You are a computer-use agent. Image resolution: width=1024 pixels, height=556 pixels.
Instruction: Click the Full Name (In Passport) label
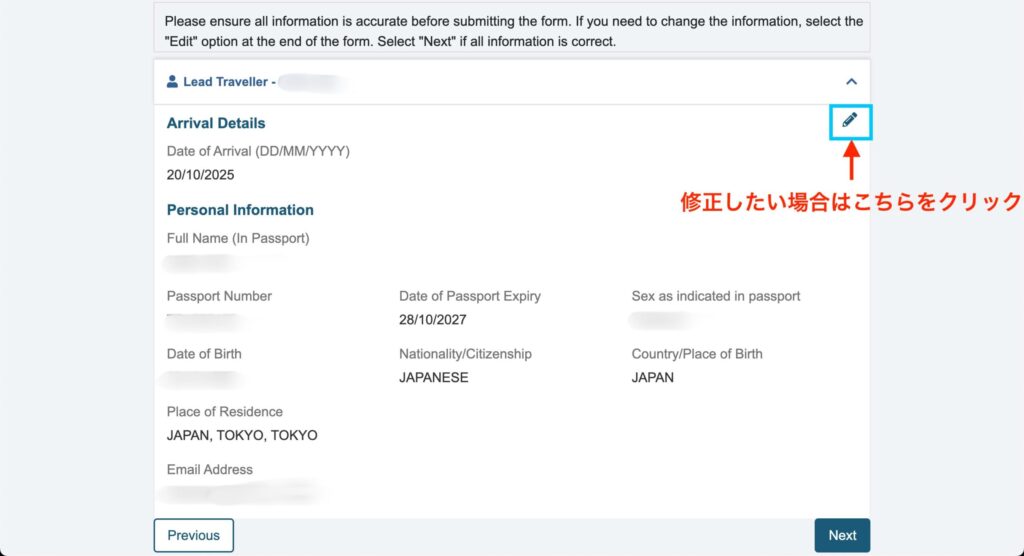pos(238,238)
